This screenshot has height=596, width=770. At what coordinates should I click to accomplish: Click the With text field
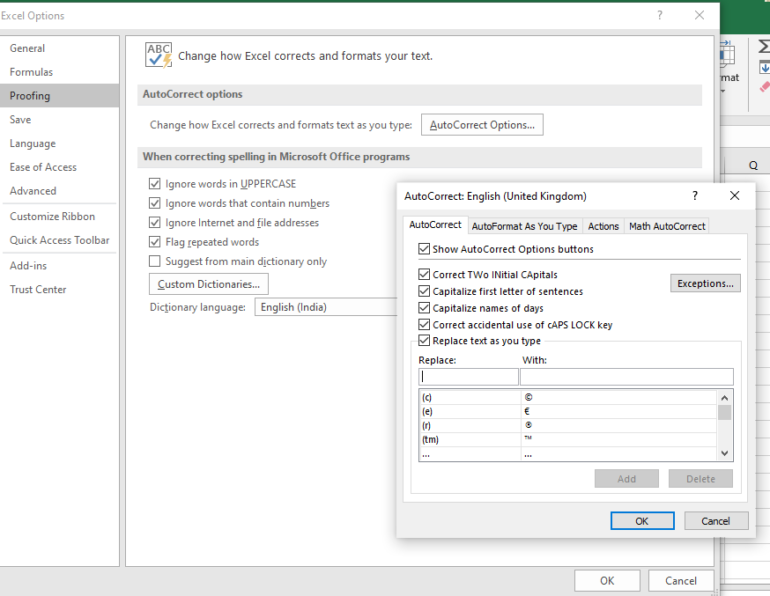click(627, 377)
